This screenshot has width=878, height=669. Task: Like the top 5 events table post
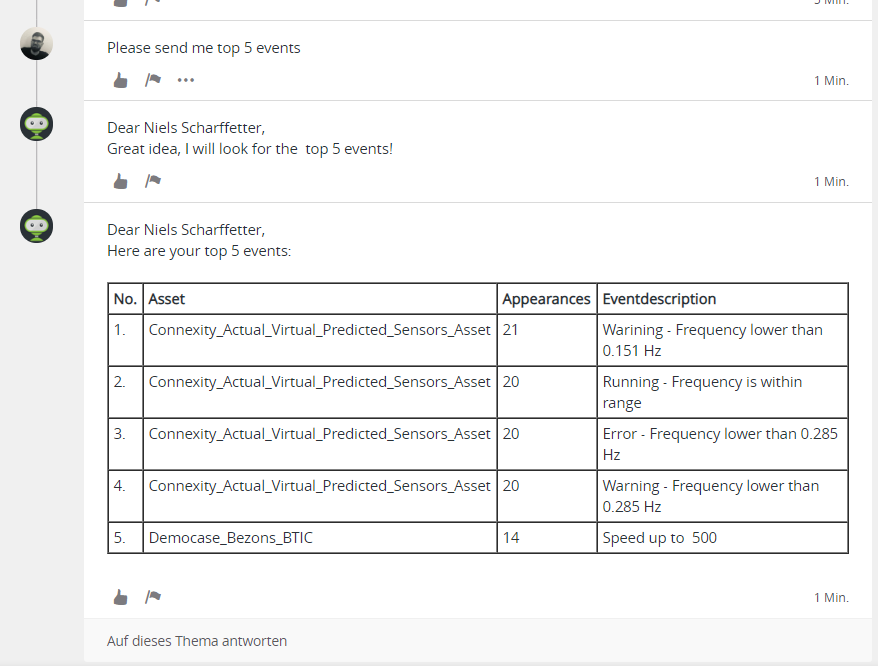[x=120, y=597]
